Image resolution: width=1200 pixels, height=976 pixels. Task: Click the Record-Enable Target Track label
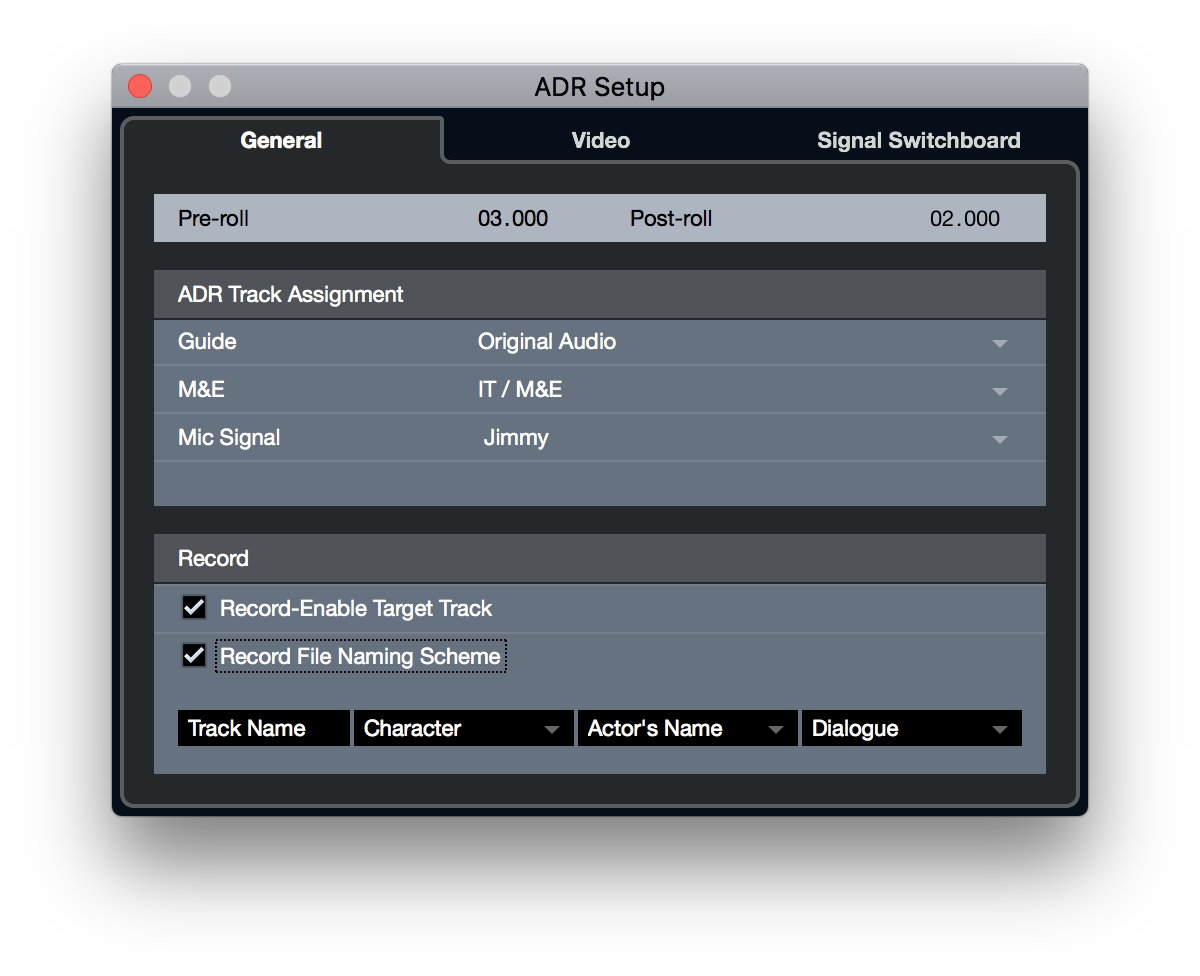point(356,608)
